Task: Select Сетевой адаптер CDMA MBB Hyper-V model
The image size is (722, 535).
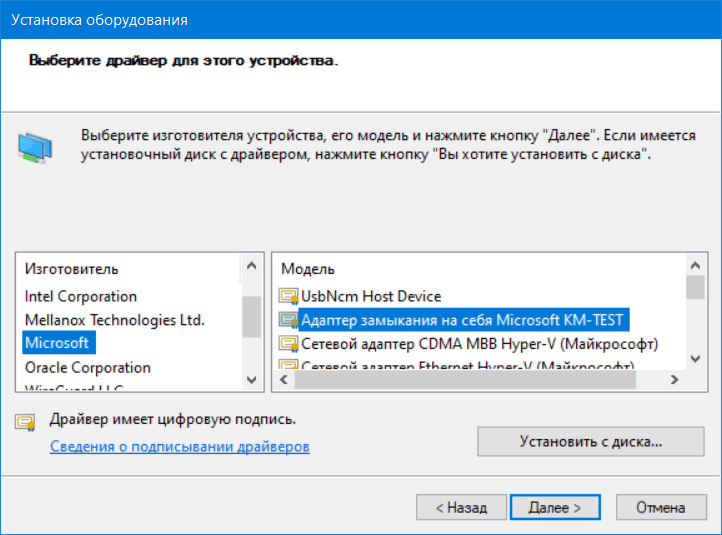Action: point(480,344)
